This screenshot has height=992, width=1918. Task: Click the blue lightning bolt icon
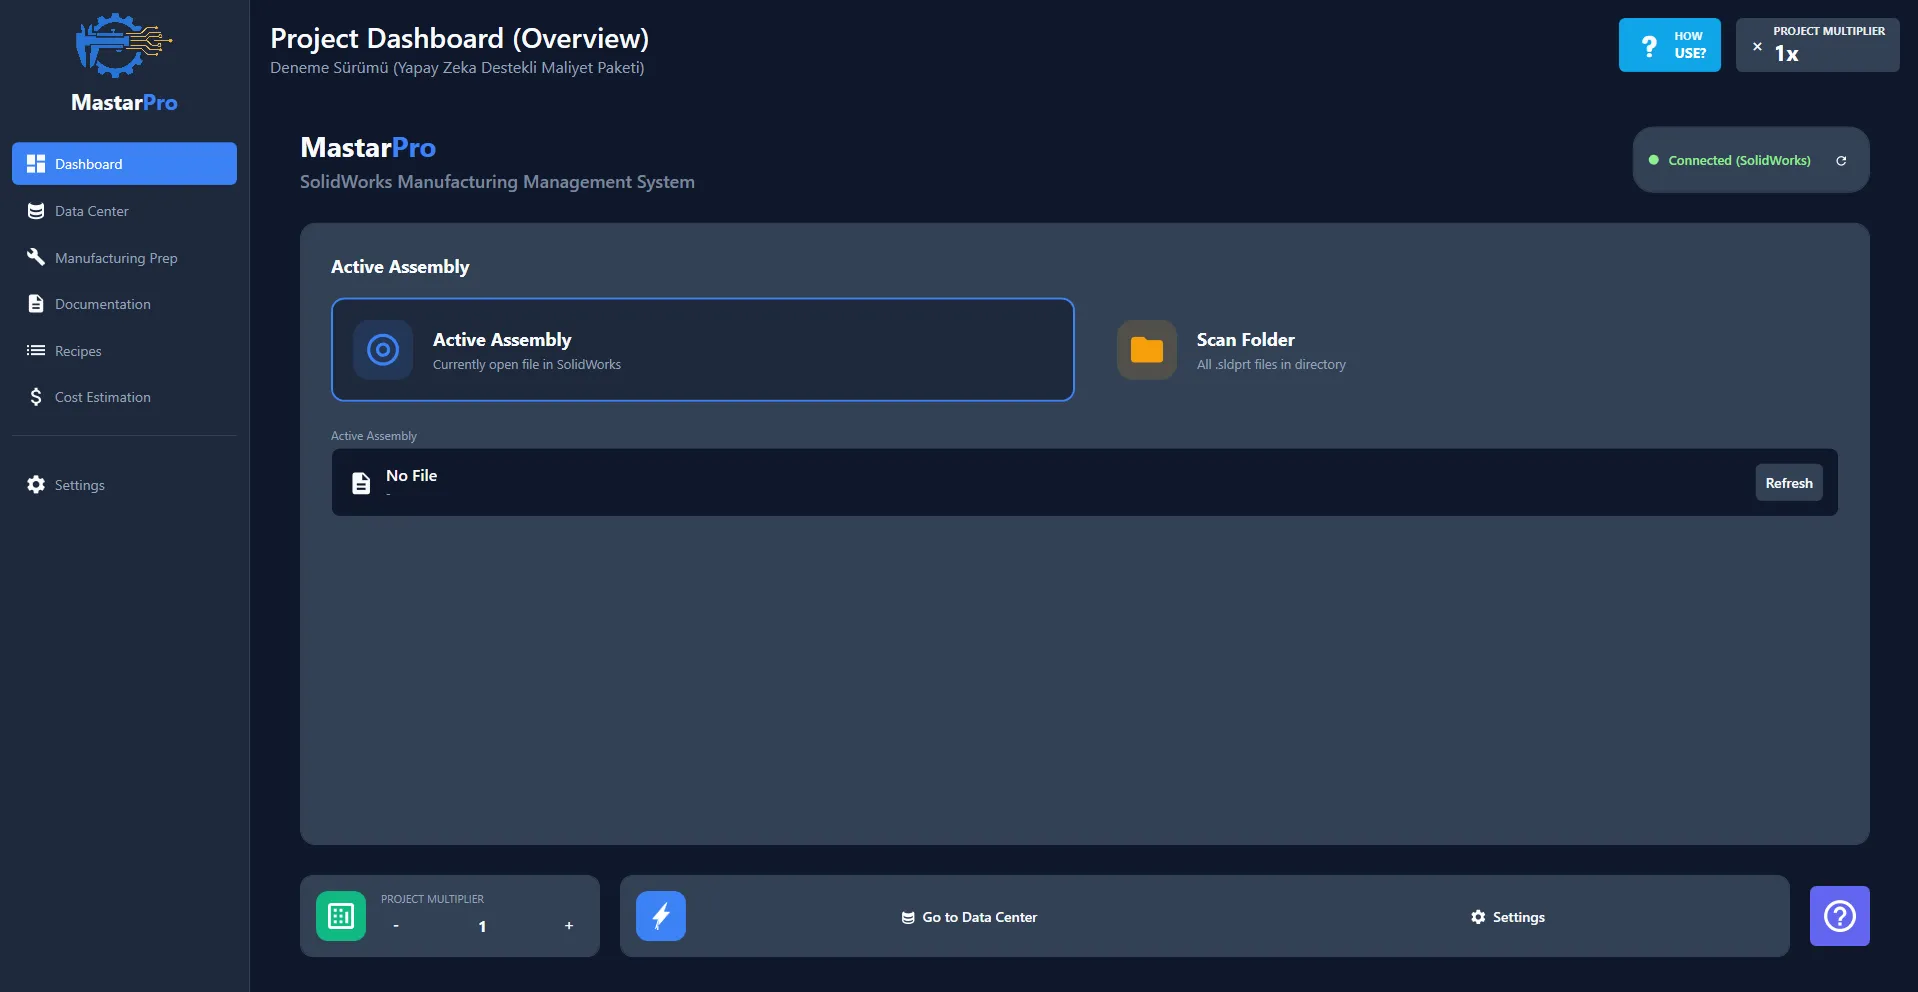coord(661,916)
